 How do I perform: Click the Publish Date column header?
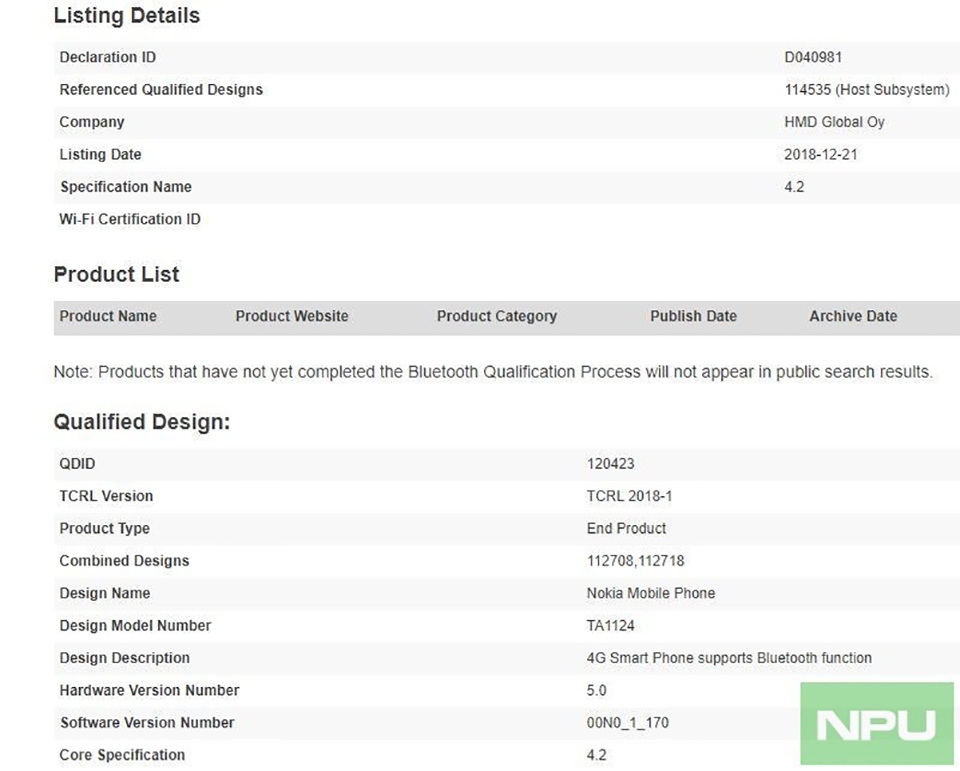coord(693,316)
